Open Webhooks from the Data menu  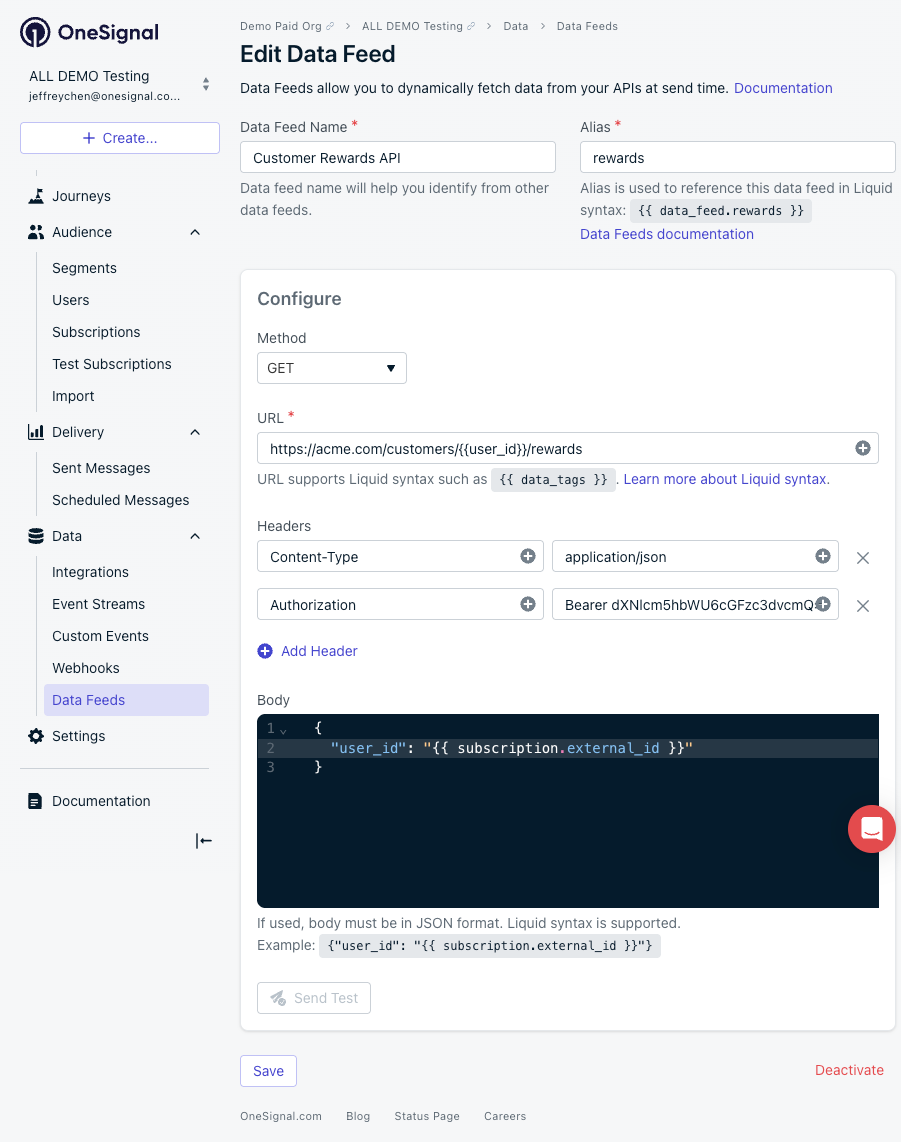click(85, 668)
